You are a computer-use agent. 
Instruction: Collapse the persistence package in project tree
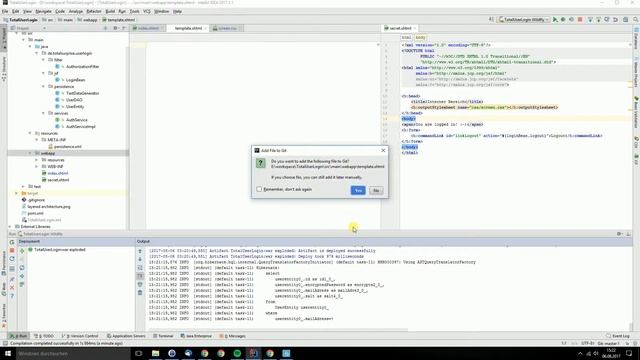tap(43, 87)
